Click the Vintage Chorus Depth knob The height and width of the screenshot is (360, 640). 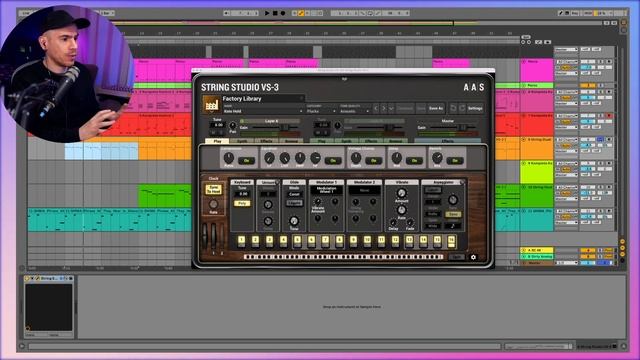(356, 158)
